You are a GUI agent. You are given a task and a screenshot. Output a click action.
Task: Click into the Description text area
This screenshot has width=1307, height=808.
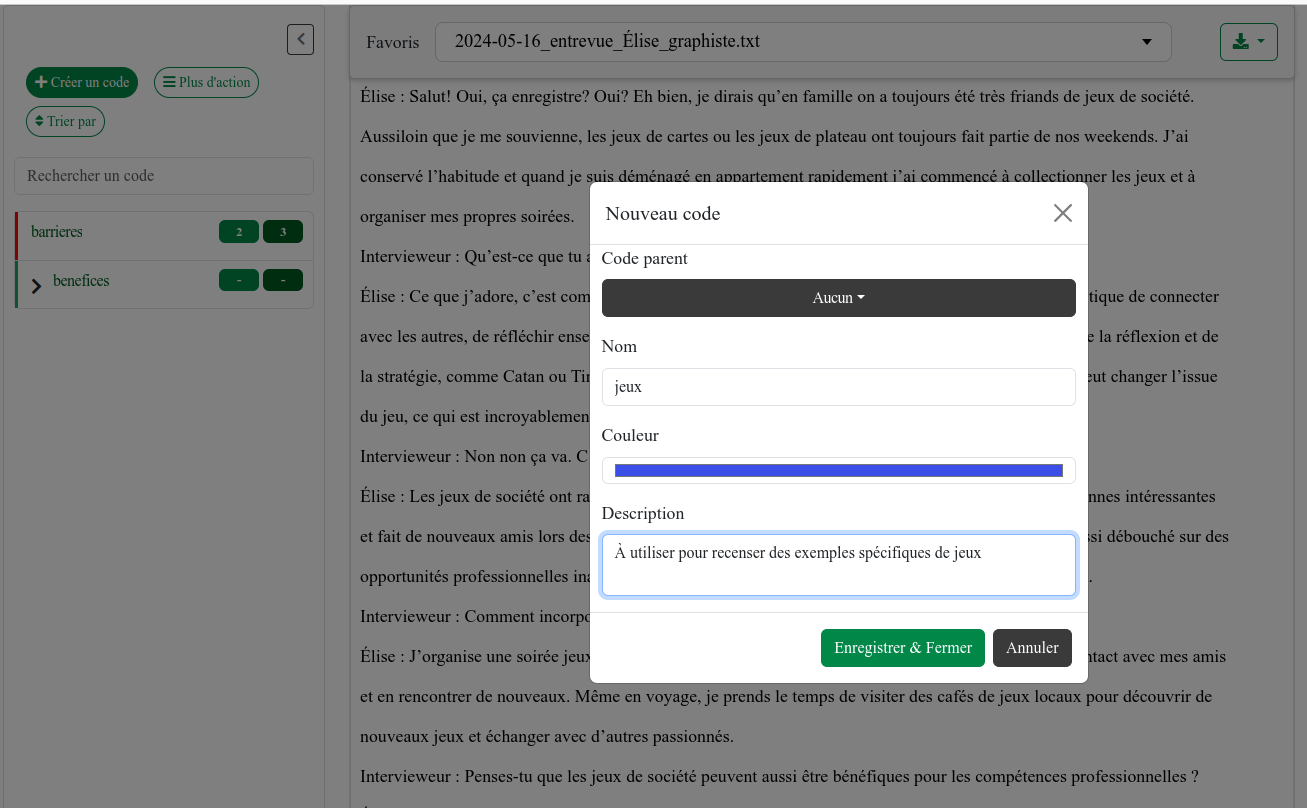coord(839,565)
